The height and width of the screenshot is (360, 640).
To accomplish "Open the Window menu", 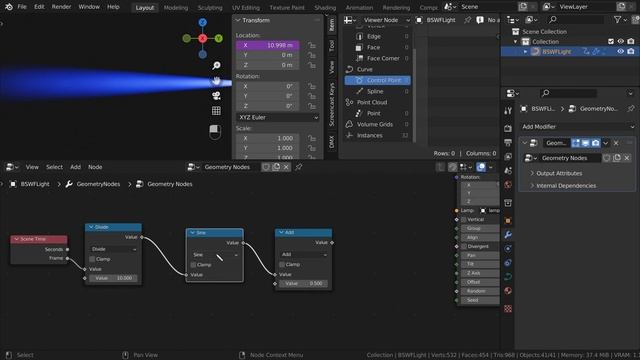I will [x=89, y=7].
